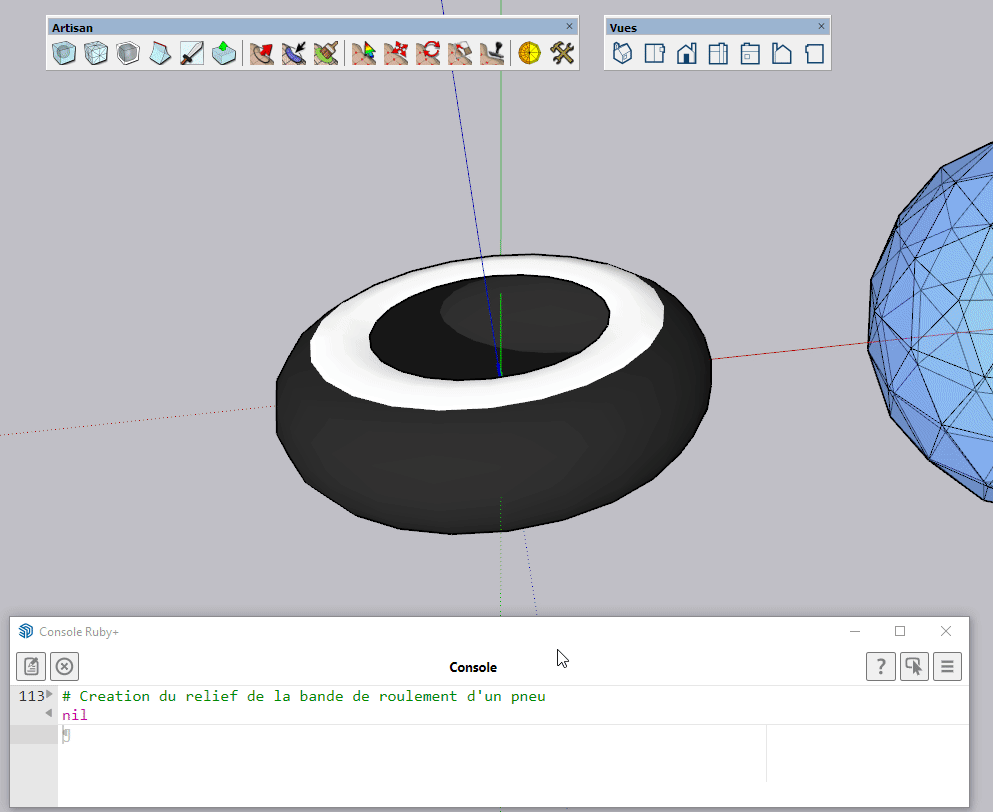Select the Vertex Select tool
This screenshot has height=812, width=993.
point(364,53)
